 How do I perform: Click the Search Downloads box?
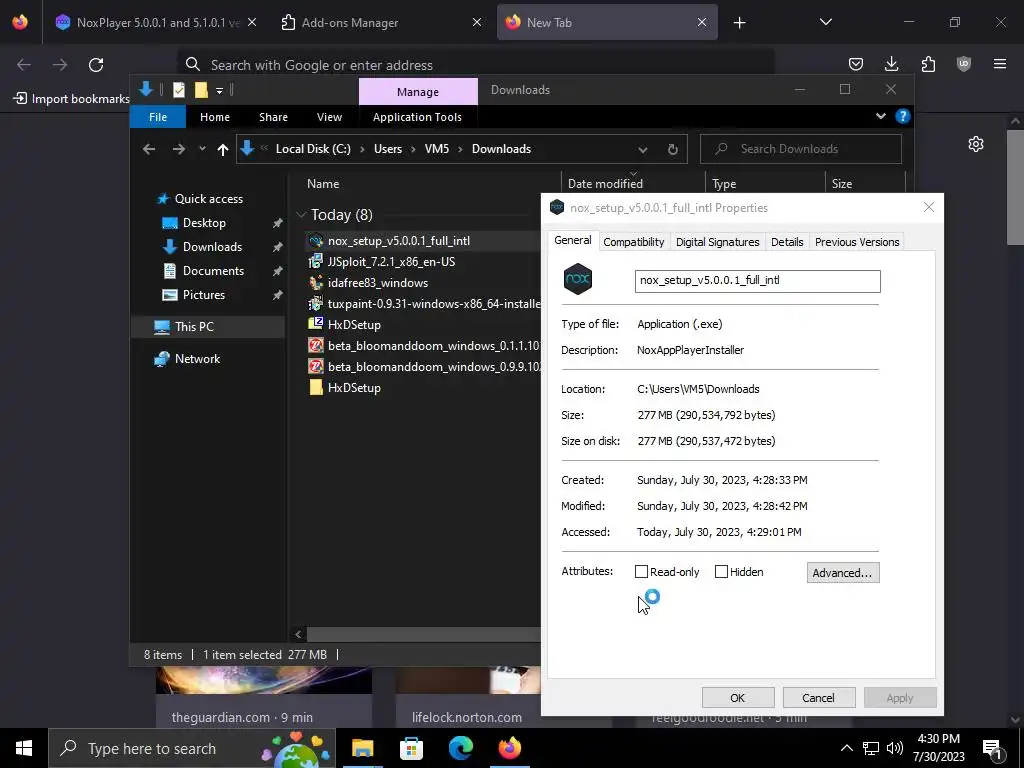801,149
